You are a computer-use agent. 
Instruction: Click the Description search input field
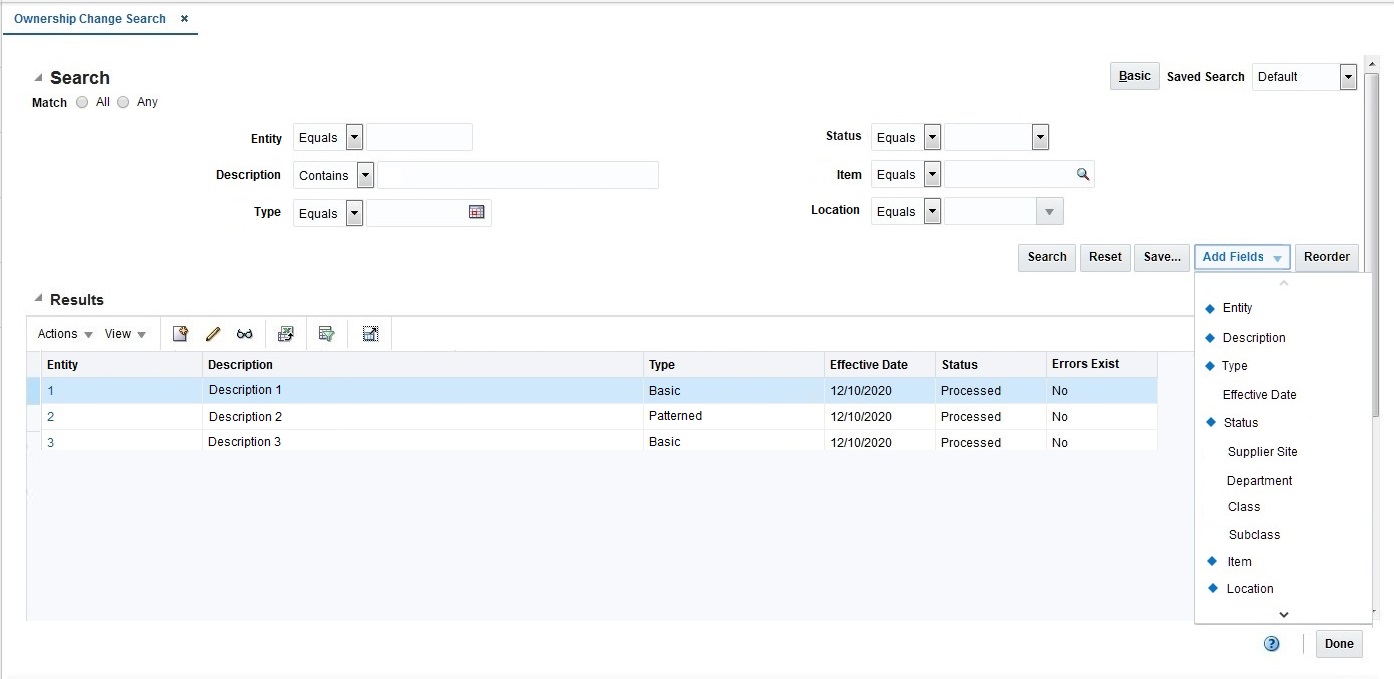[x=520, y=175]
